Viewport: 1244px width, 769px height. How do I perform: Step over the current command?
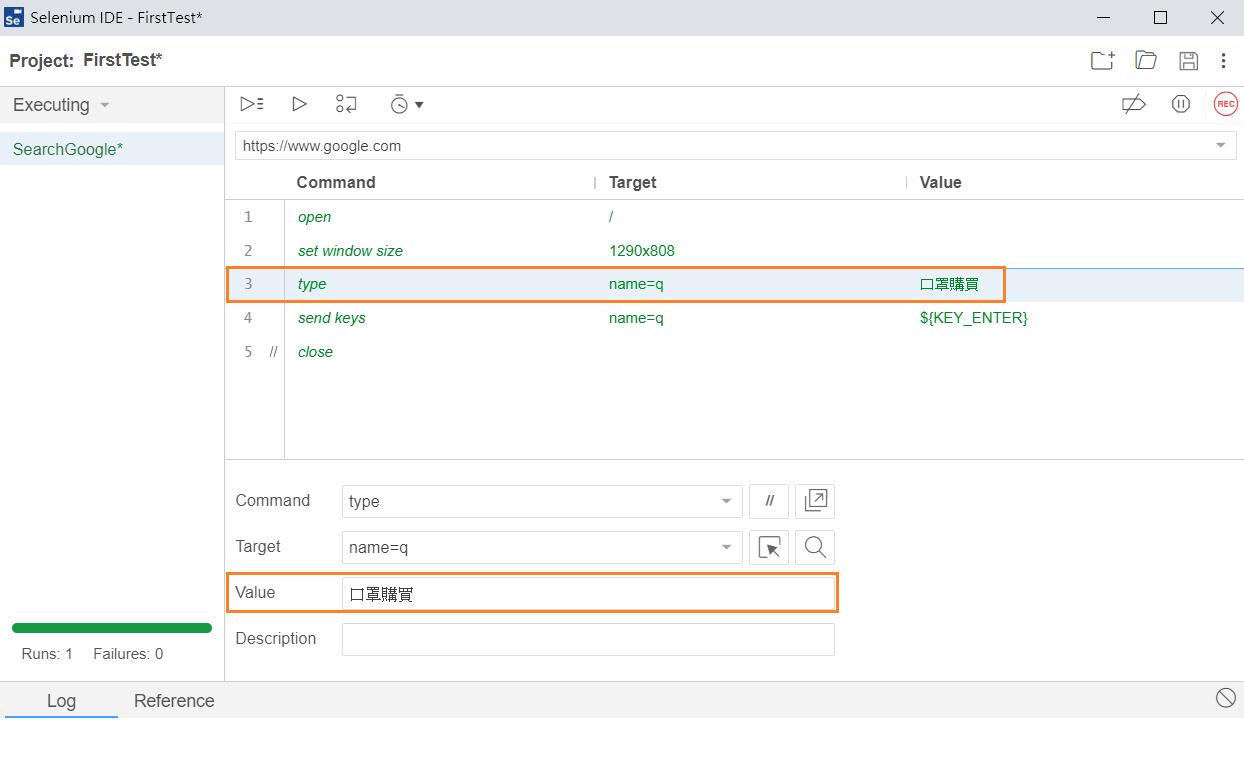click(346, 104)
